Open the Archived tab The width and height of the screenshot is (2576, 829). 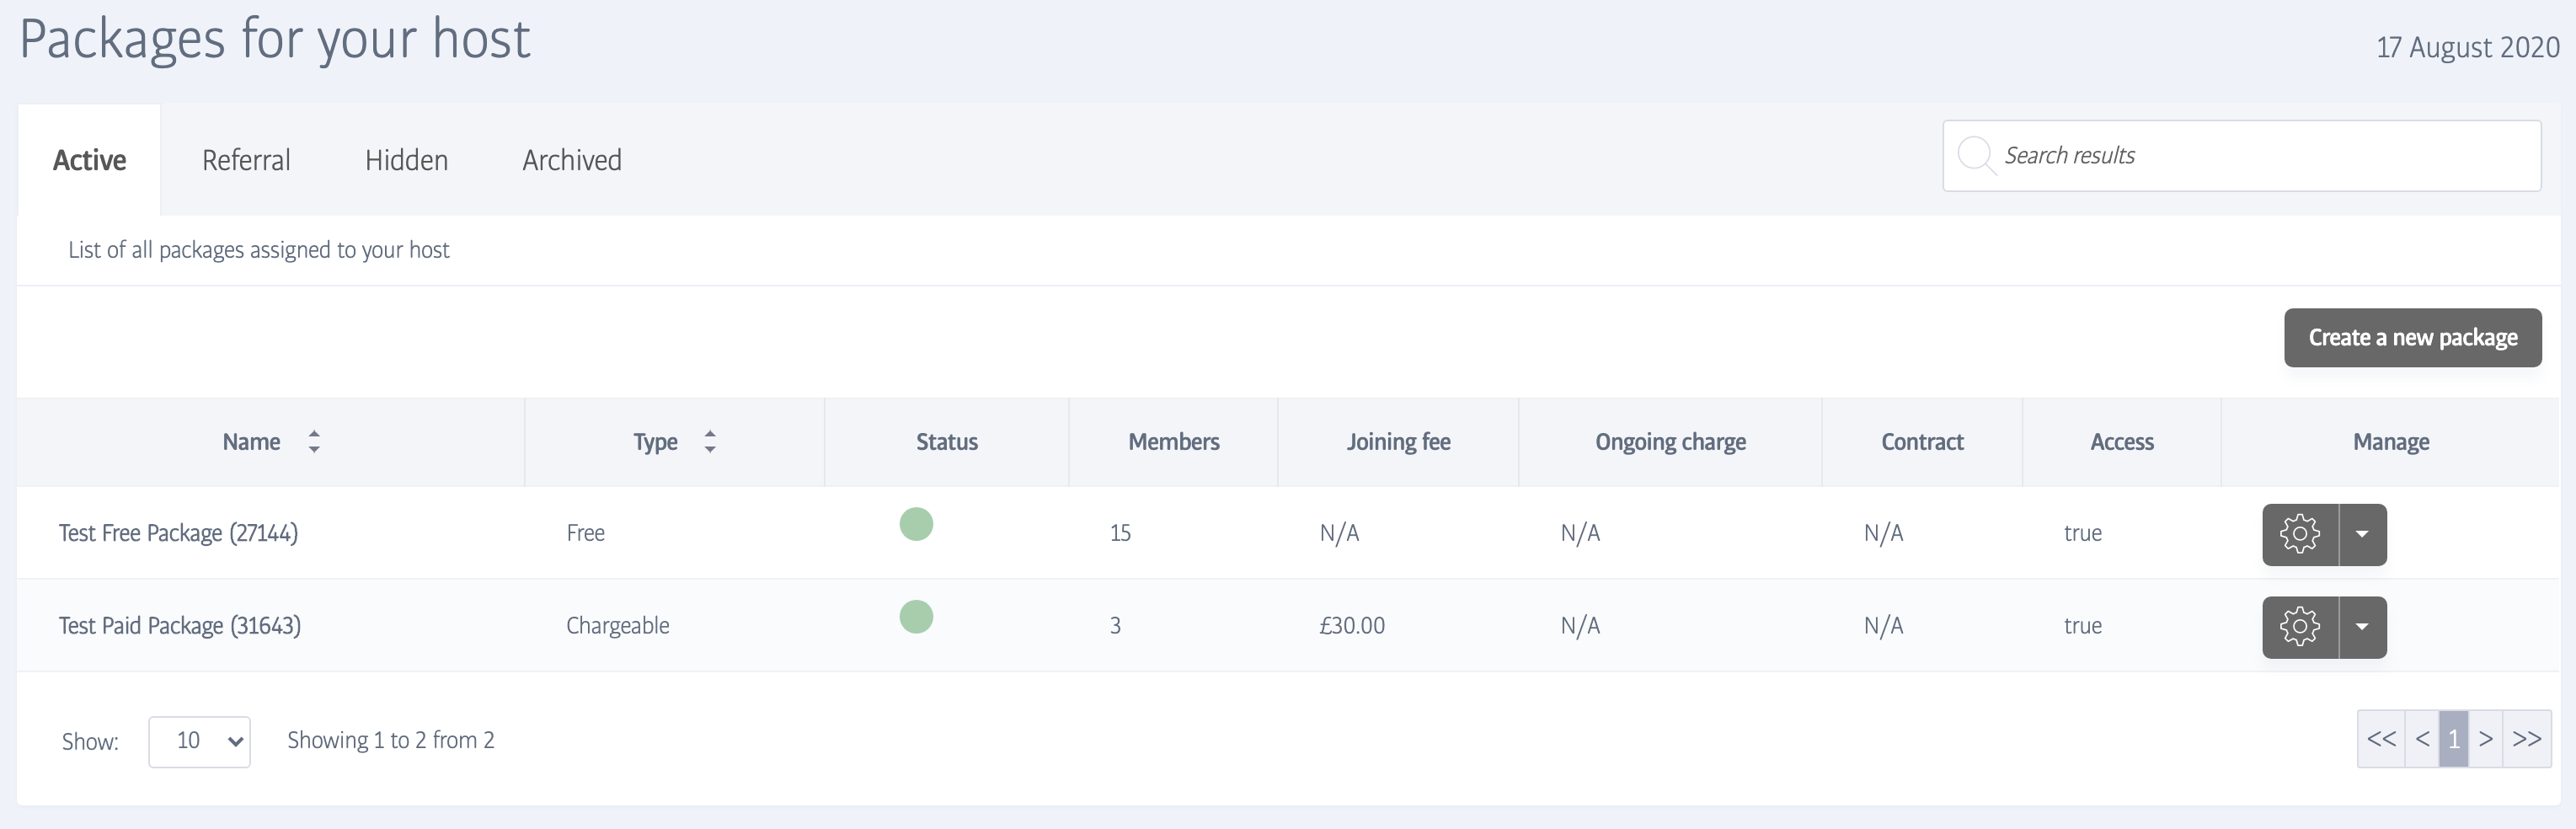pos(572,160)
